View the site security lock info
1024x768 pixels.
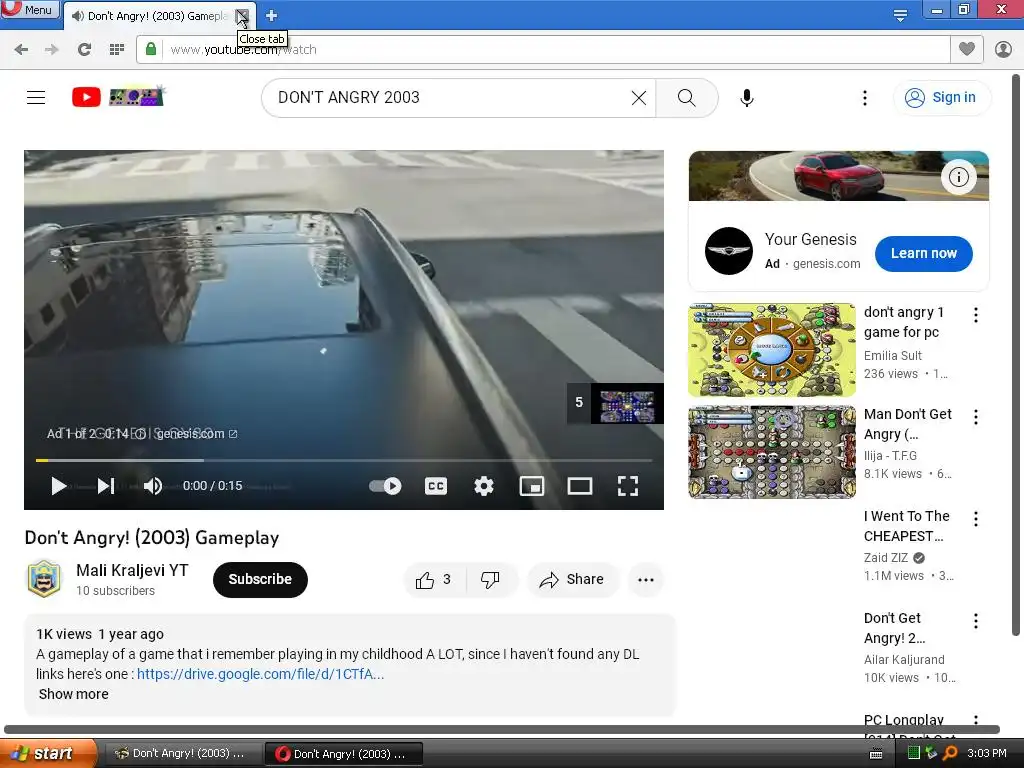pyautogui.click(x=151, y=49)
